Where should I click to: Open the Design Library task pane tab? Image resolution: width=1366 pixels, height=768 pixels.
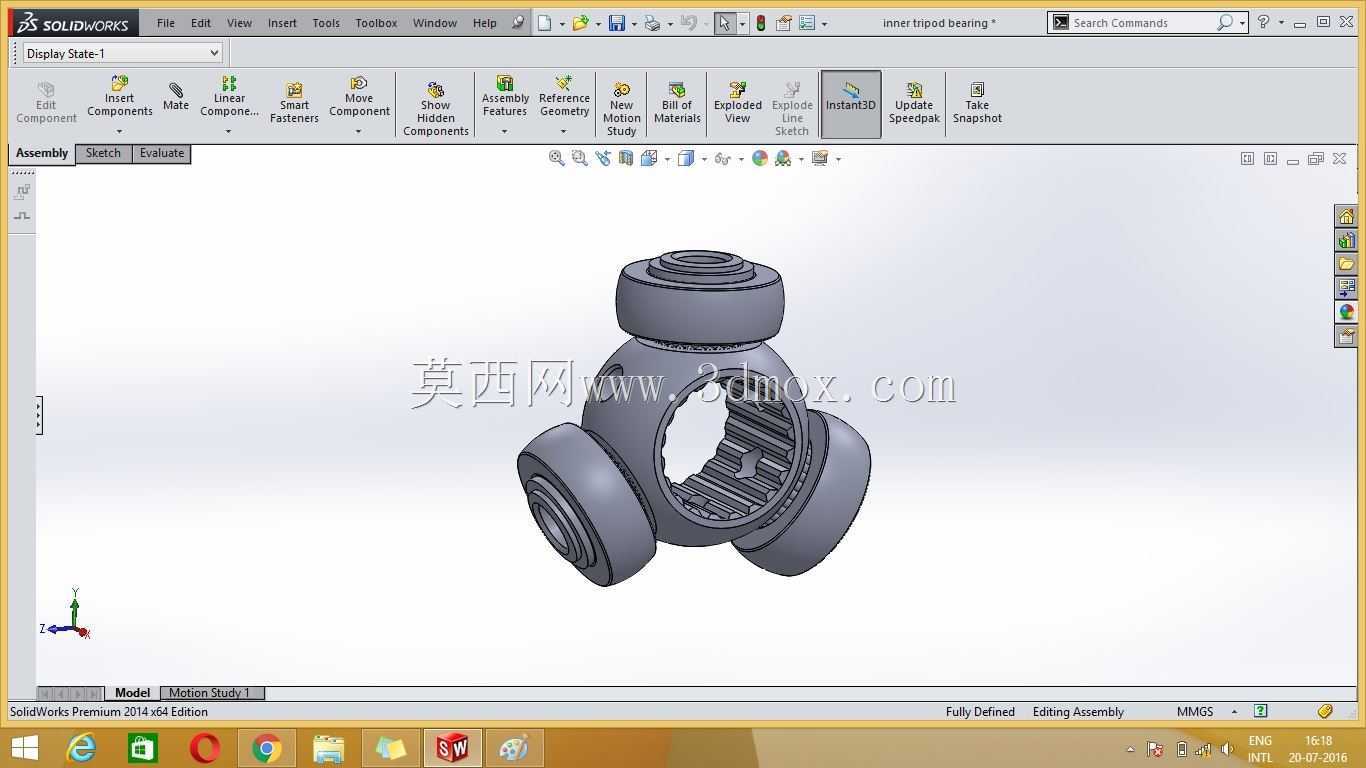coord(1346,240)
